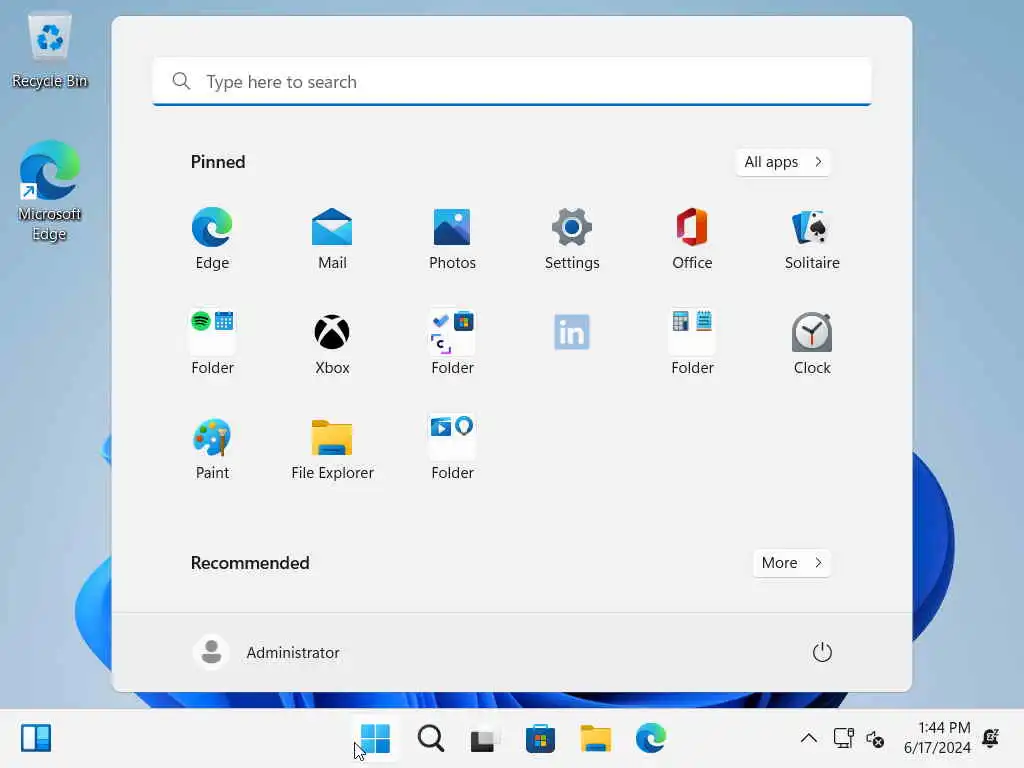
Task: Open Settings from pinned apps
Action: pyautogui.click(x=572, y=238)
